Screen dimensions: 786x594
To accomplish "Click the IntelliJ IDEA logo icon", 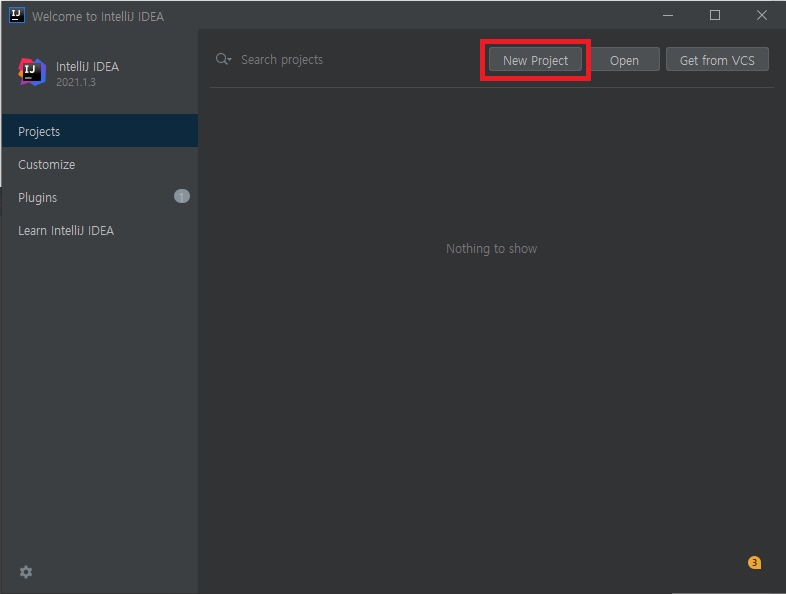I will click(32, 72).
